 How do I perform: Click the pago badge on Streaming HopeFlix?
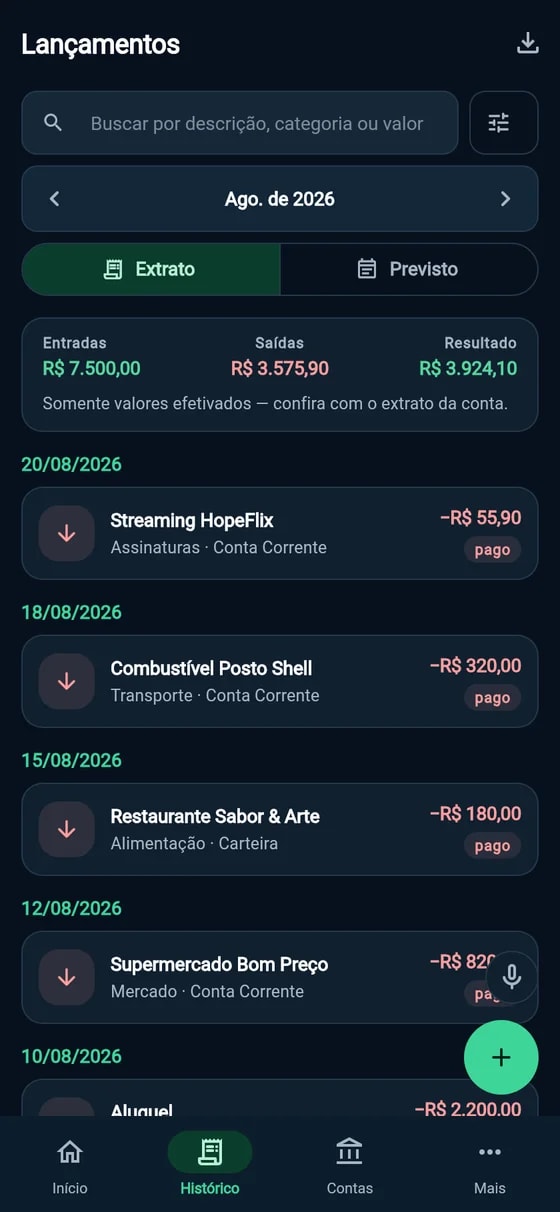click(492, 549)
